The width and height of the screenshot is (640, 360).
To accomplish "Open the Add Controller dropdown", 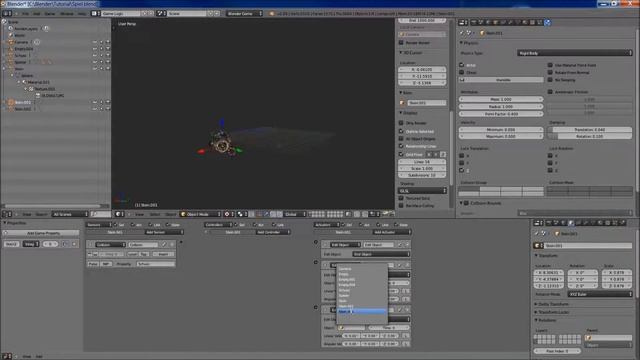I will 273,232.
